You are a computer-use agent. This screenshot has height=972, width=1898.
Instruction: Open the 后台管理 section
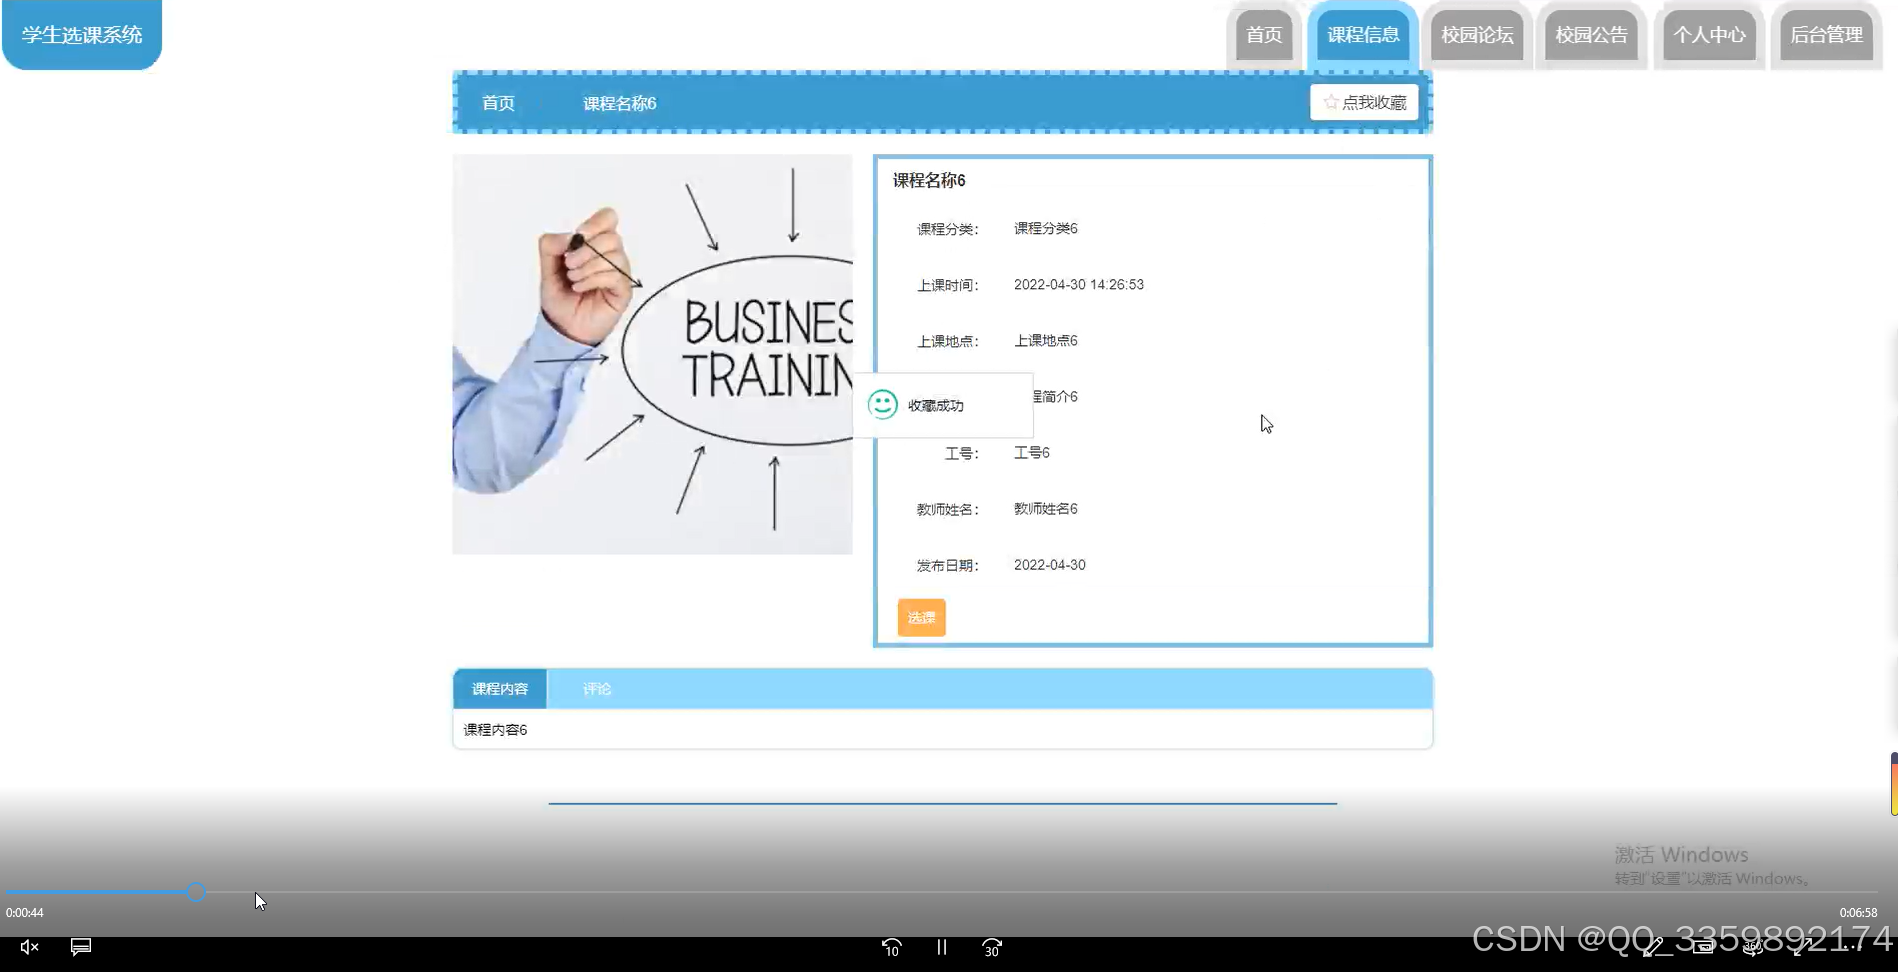point(1826,33)
